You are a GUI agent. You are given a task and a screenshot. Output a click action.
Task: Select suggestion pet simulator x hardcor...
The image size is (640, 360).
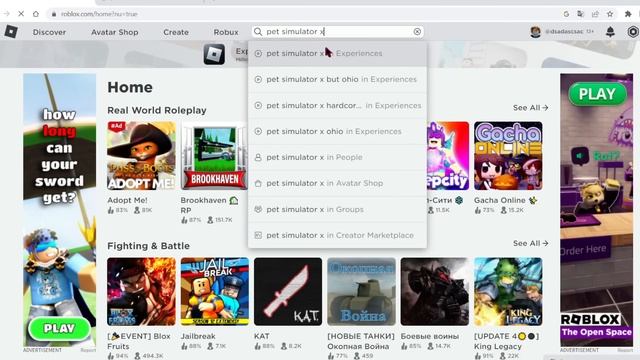(338, 105)
